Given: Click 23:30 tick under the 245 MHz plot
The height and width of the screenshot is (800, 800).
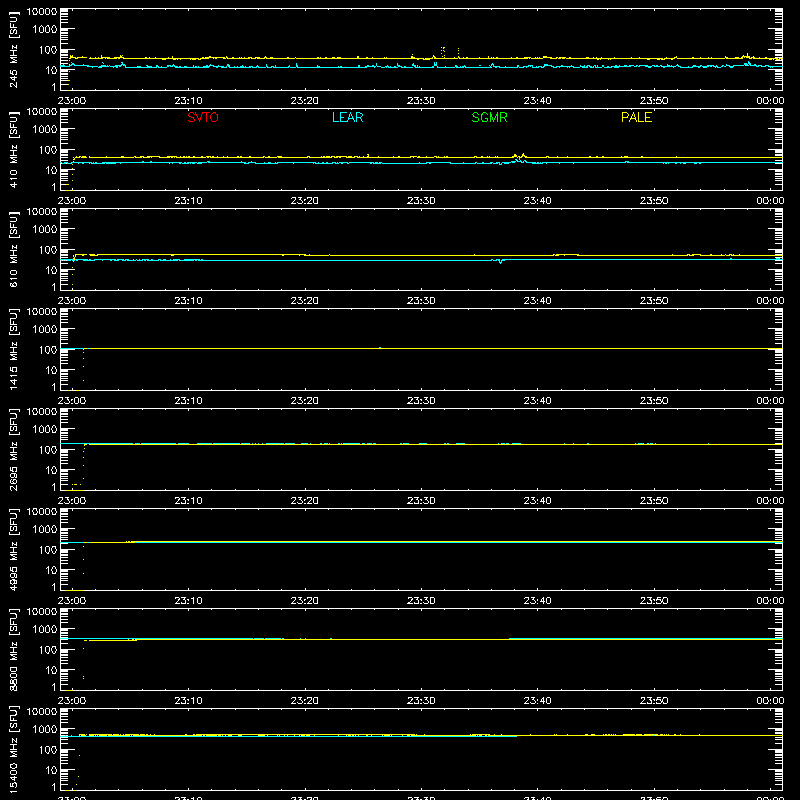Looking at the screenshot, I should 421,101.
